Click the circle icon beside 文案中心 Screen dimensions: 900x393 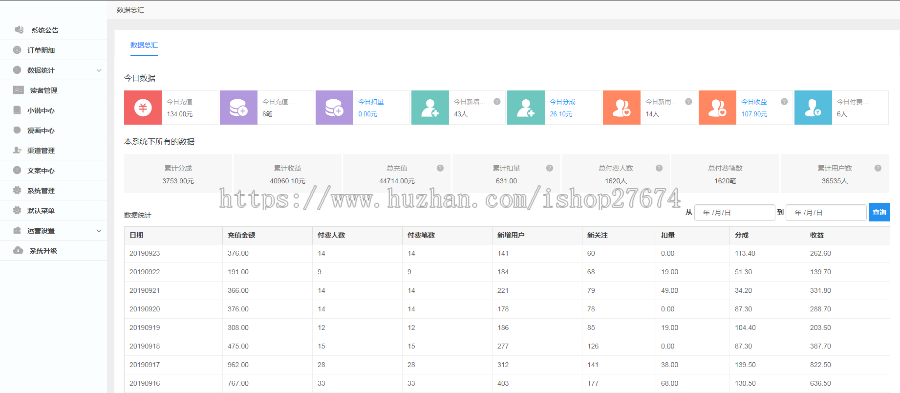[x=17, y=170]
